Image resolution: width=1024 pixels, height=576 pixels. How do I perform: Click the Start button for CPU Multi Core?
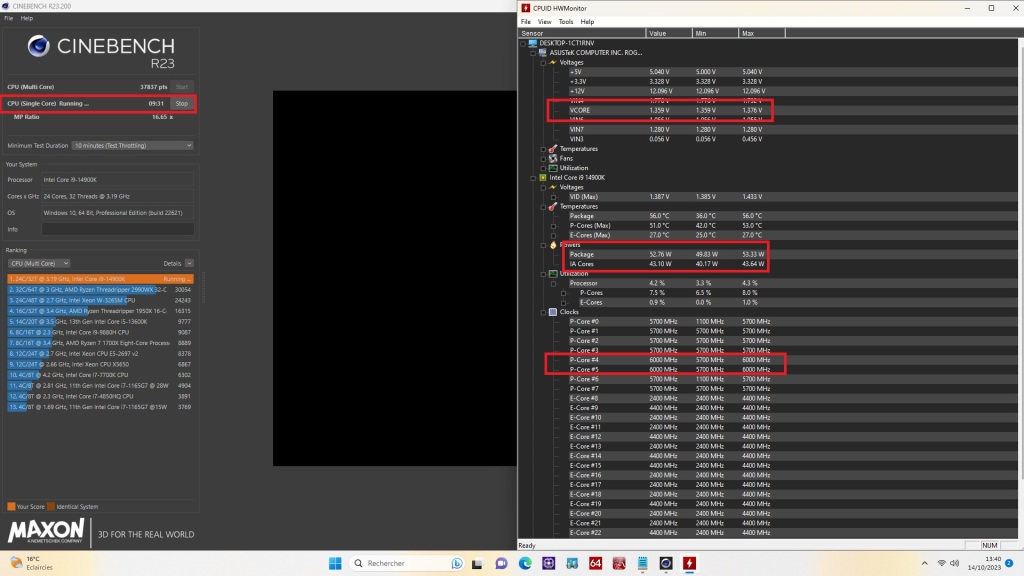[x=182, y=87]
